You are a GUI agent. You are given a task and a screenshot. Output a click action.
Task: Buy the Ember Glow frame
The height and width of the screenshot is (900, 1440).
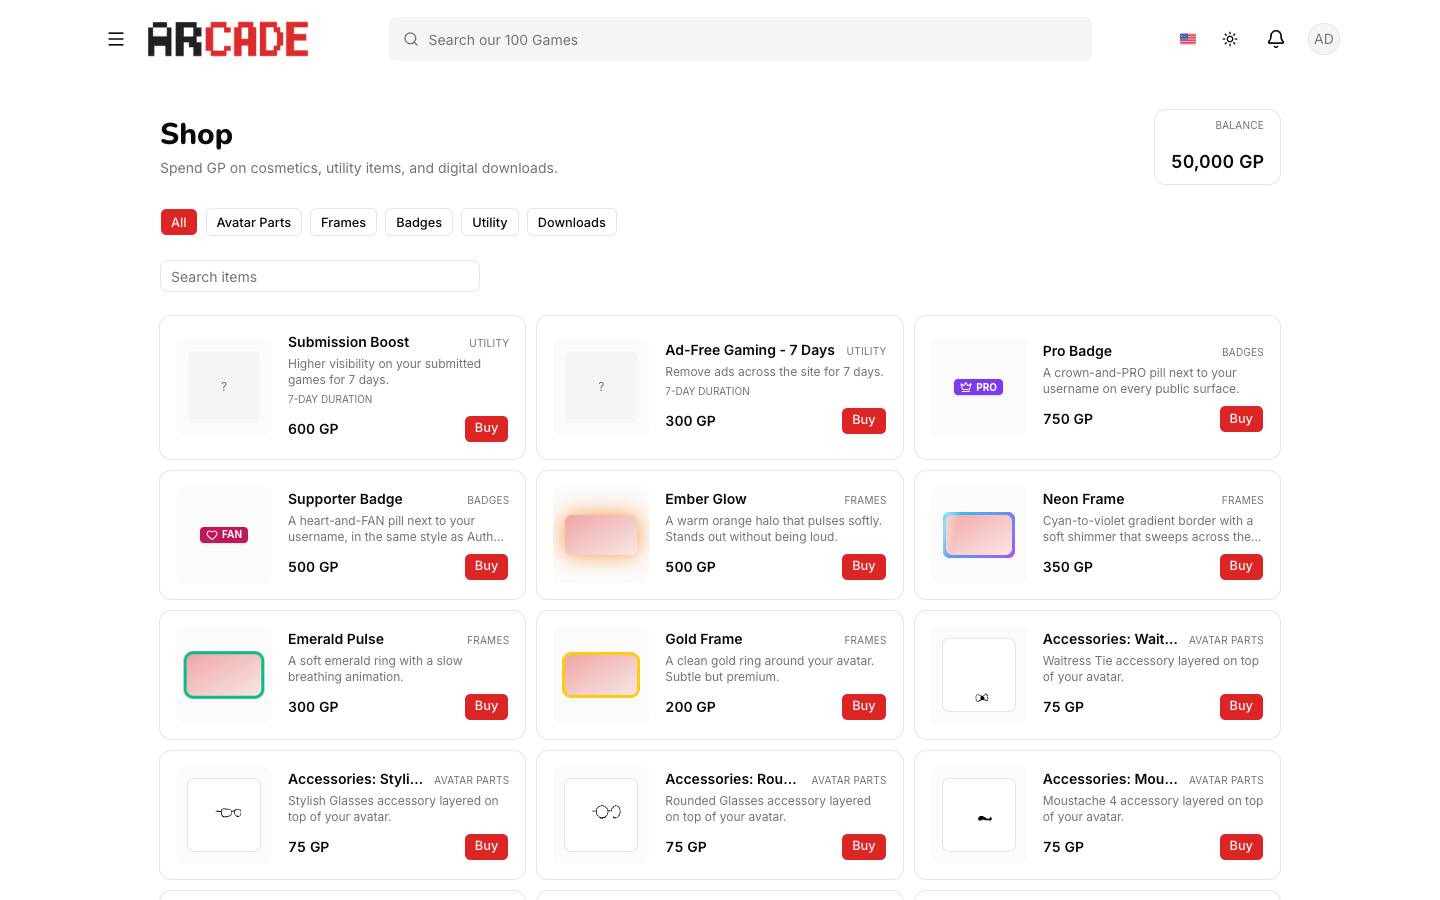tap(864, 566)
